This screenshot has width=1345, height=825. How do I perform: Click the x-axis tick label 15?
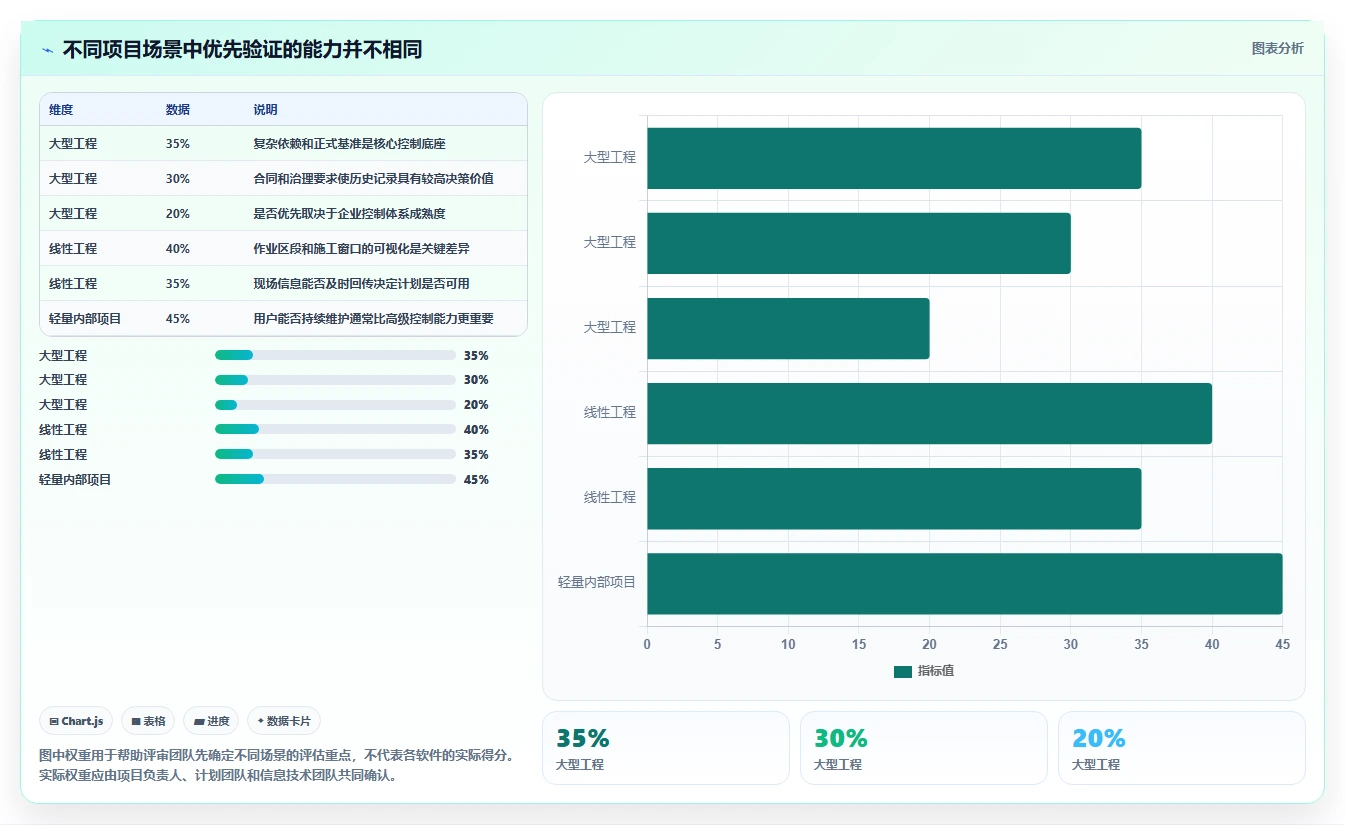coord(859,645)
